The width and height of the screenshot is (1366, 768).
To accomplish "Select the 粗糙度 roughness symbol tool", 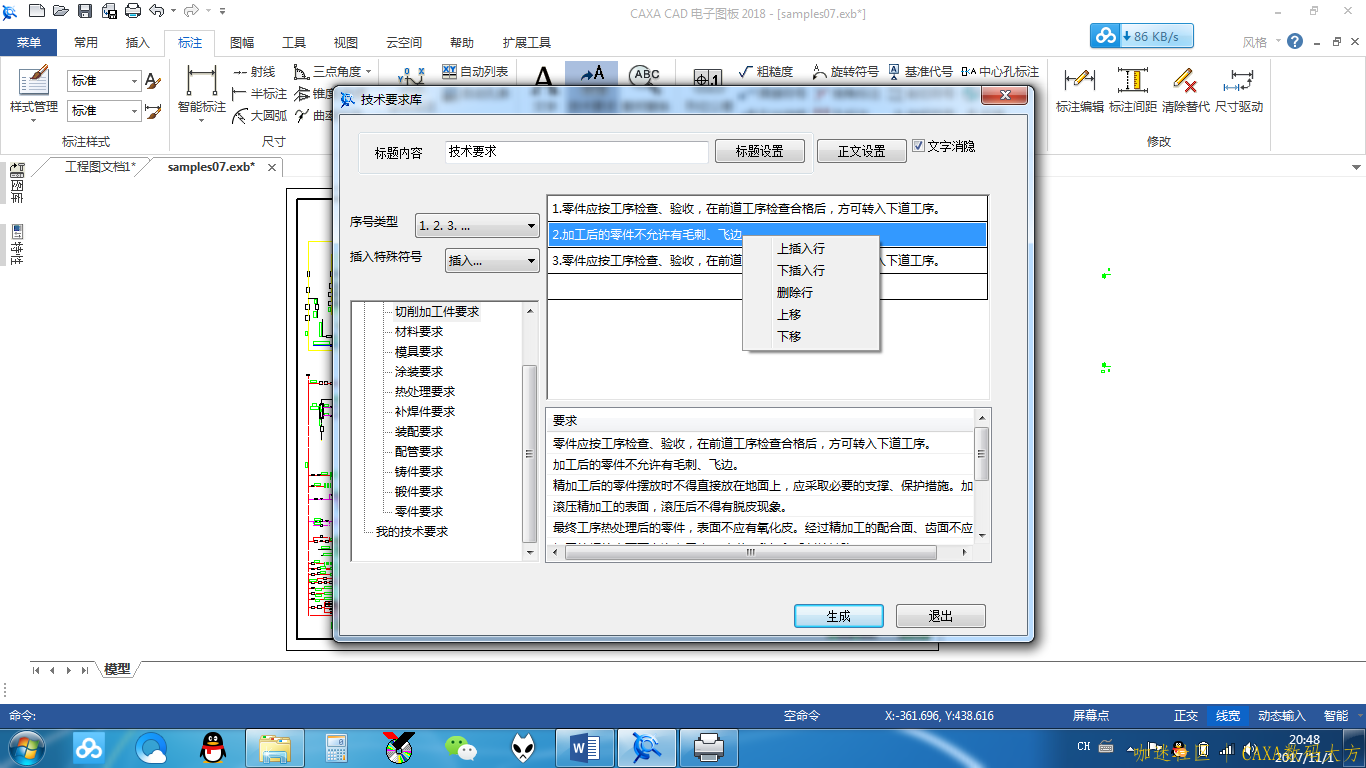I will [765, 72].
